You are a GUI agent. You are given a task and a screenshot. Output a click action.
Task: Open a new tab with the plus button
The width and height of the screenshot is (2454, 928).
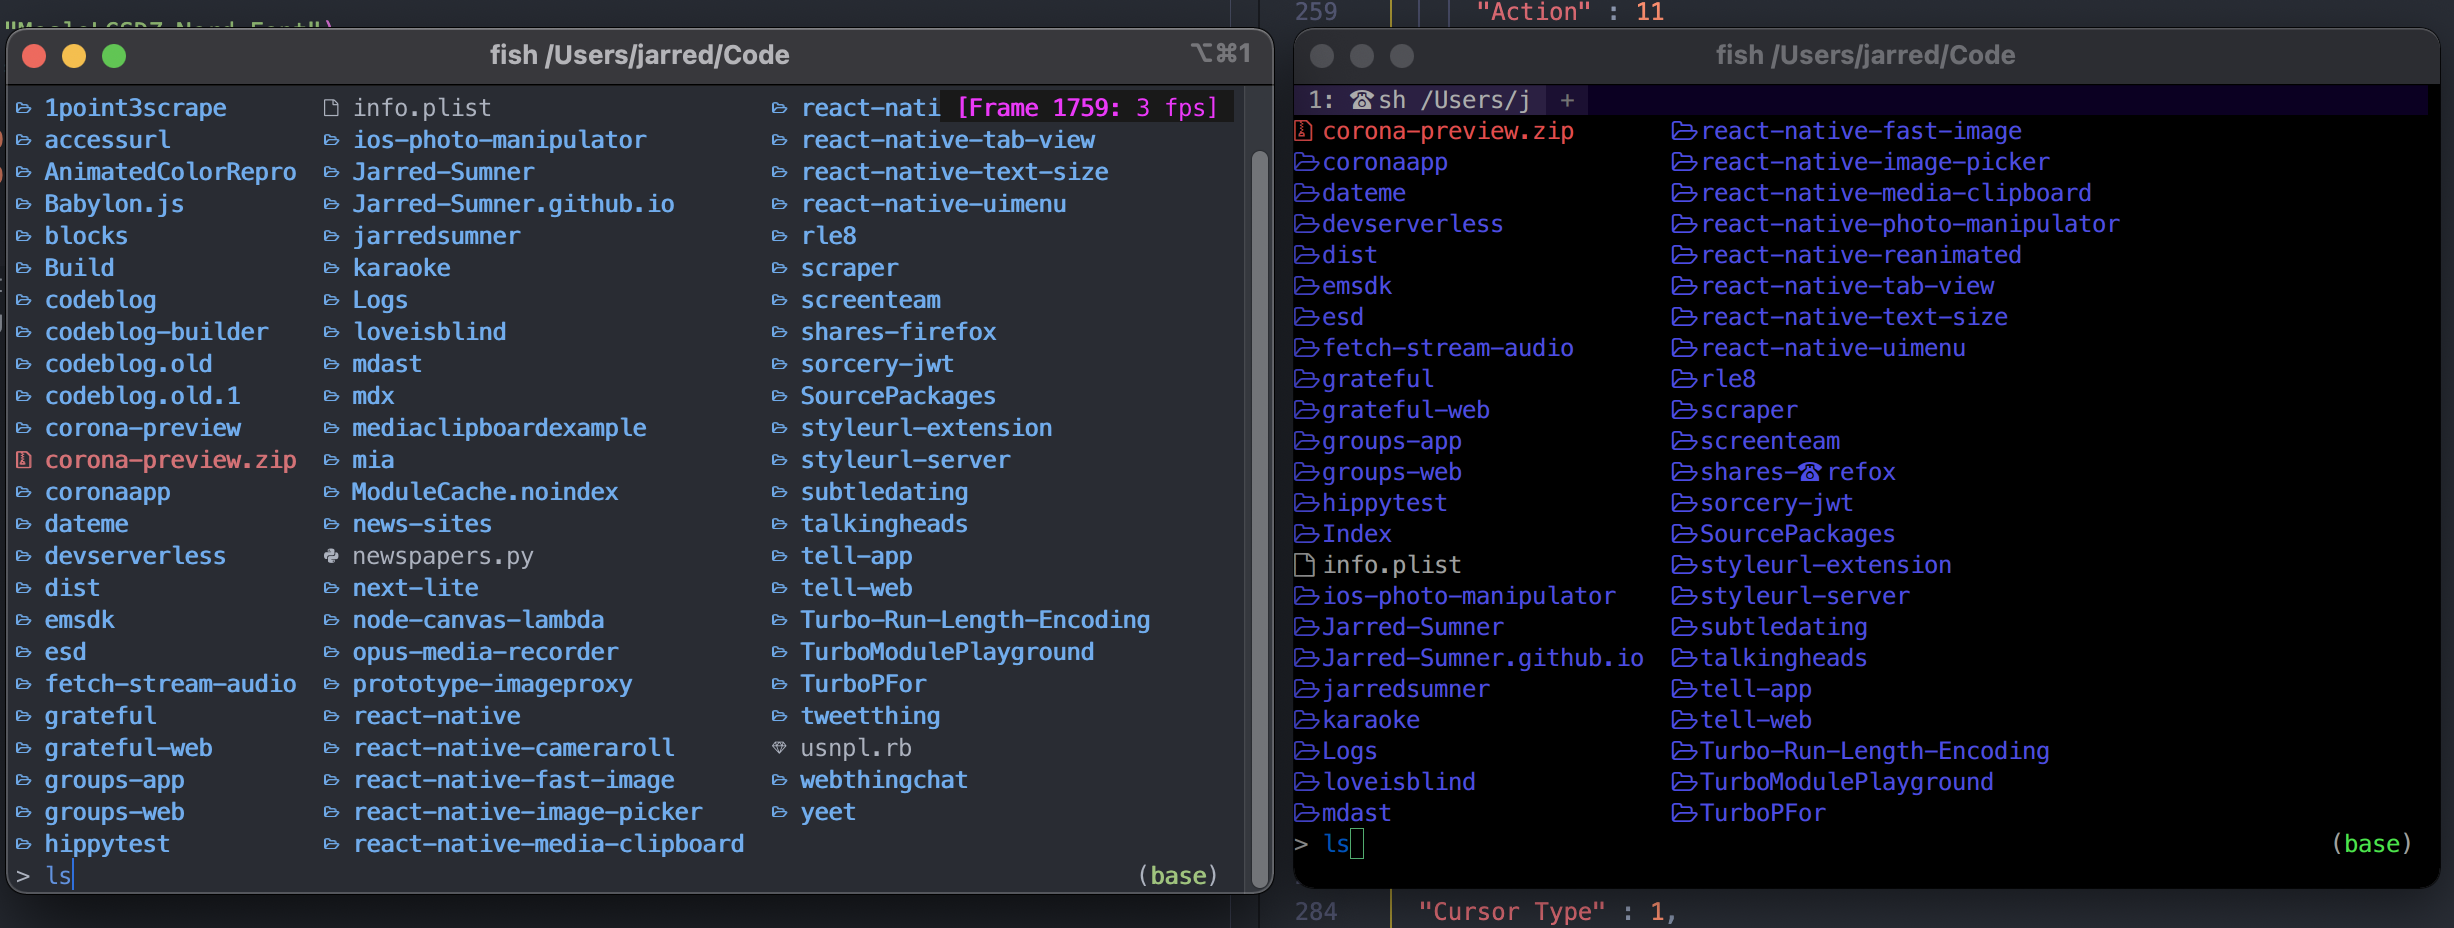pyautogui.click(x=1566, y=100)
